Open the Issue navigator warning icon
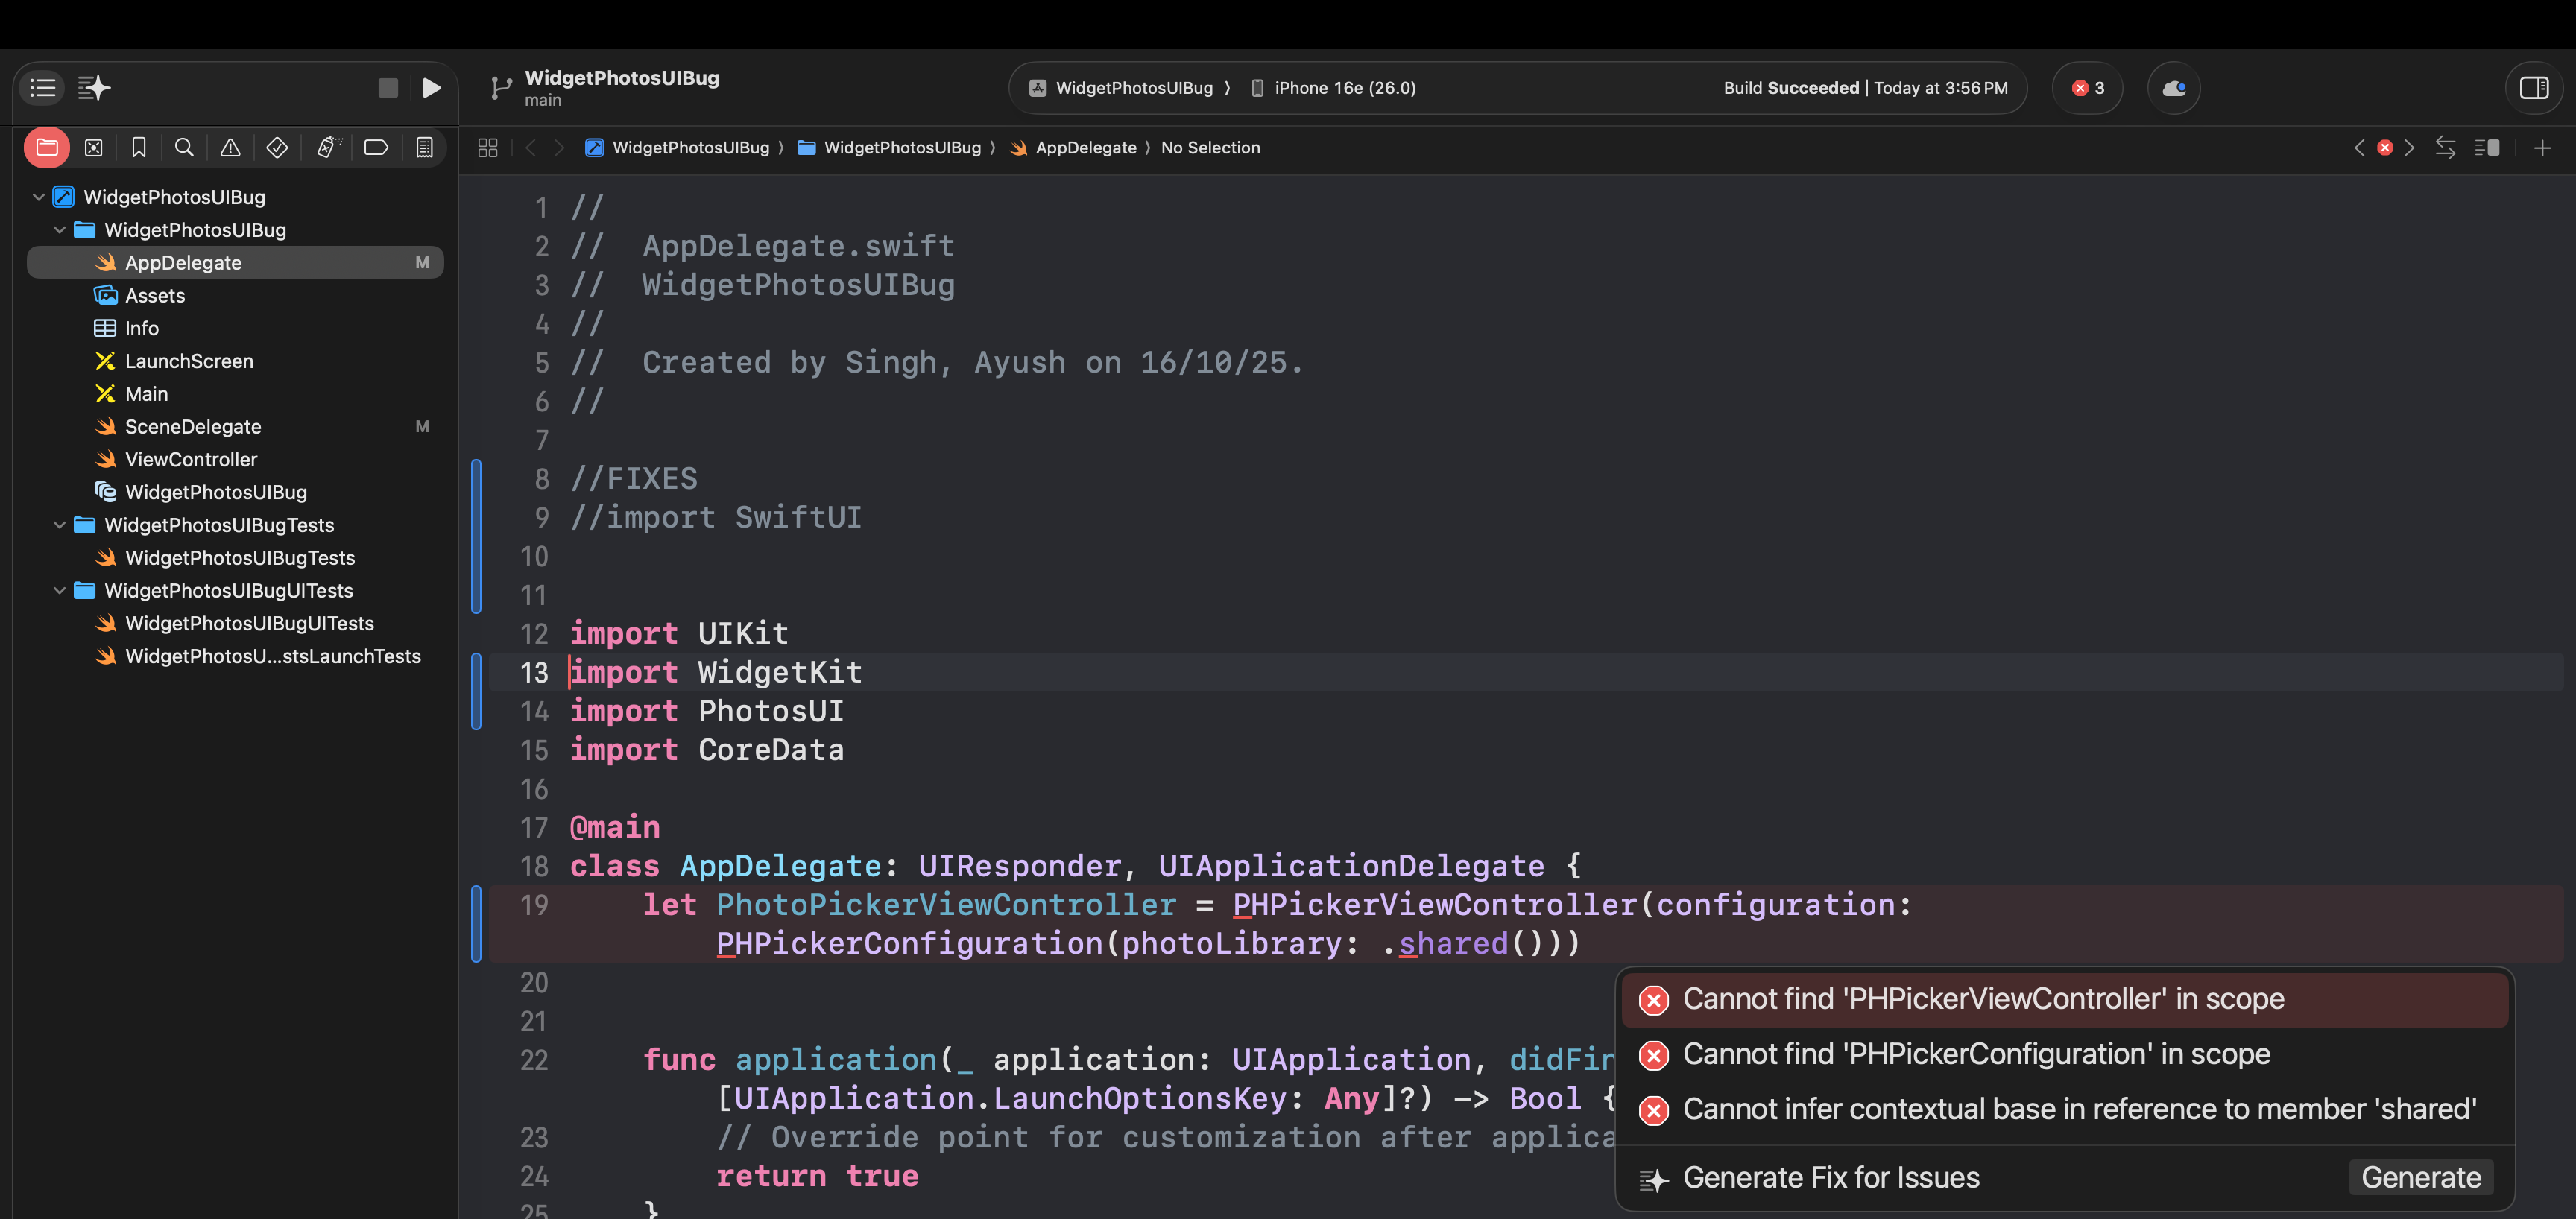The width and height of the screenshot is (2576, 1219). [x=230, y=148]
